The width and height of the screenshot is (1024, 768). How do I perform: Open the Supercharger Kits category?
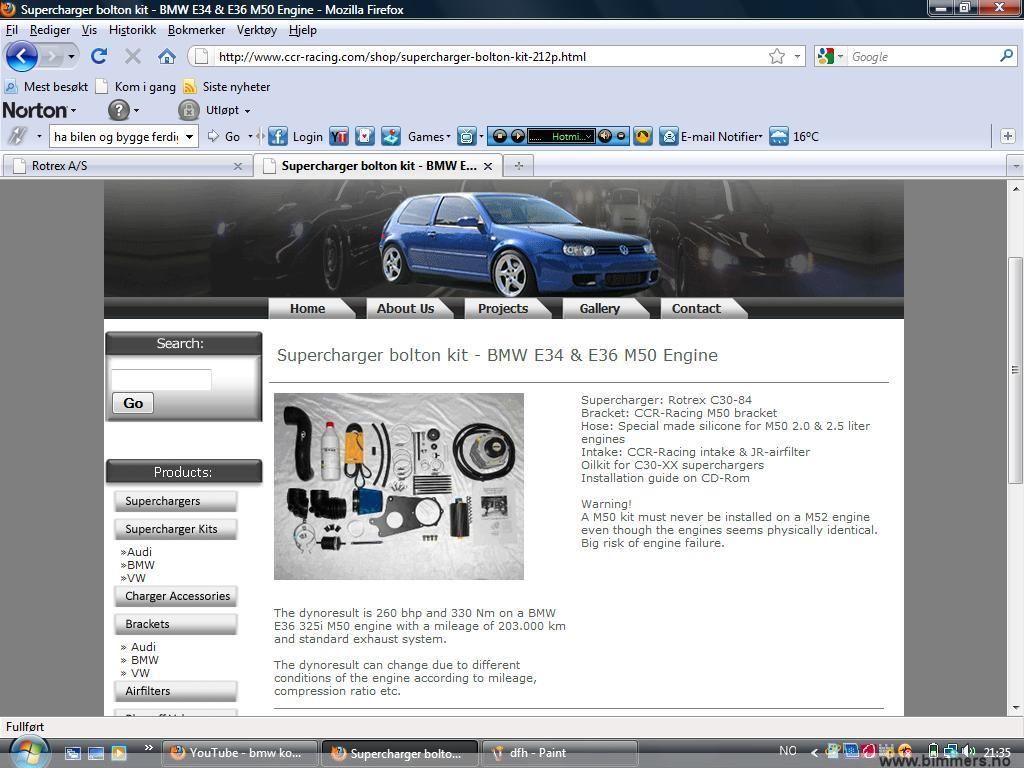click(x=175, y=529)
